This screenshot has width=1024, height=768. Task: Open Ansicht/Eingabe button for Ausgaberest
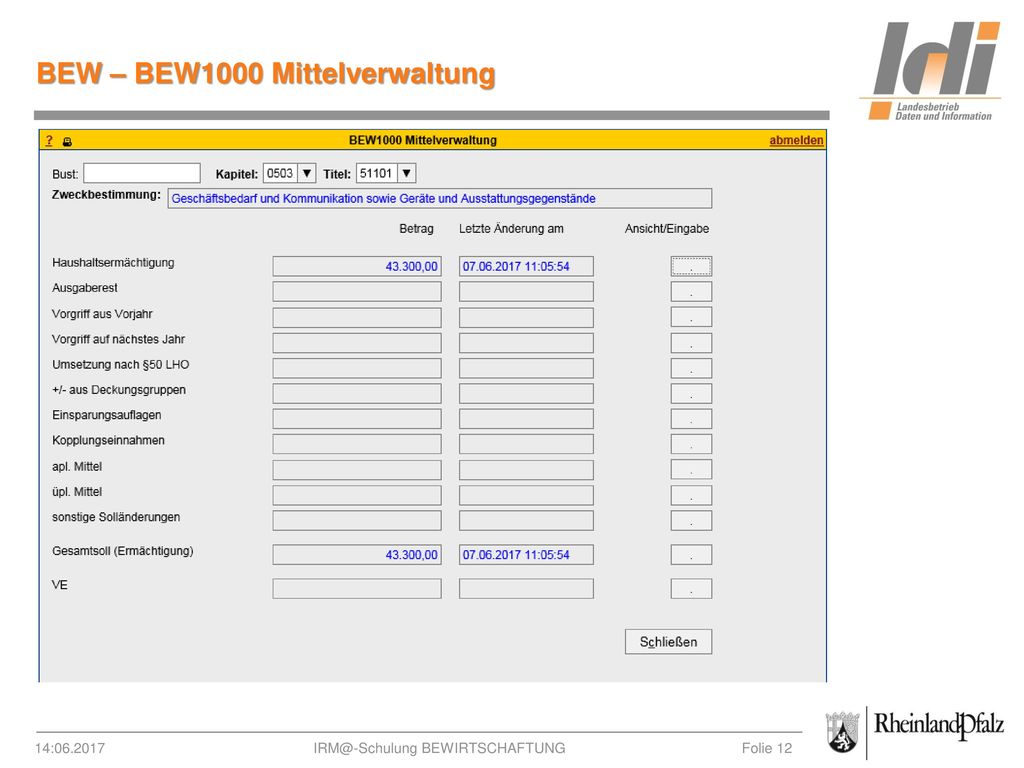691,291
